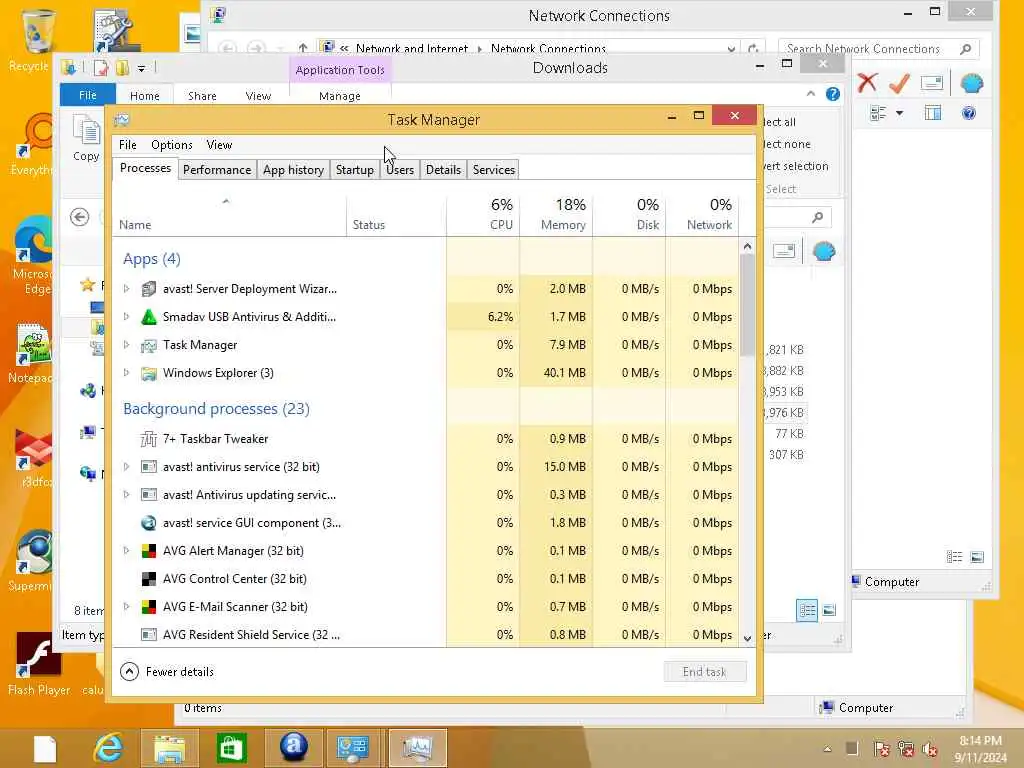The image size is (1024, 768).
Task: Show hidden system tray icons
Action: pyautogui.click(x=827, y=749)
